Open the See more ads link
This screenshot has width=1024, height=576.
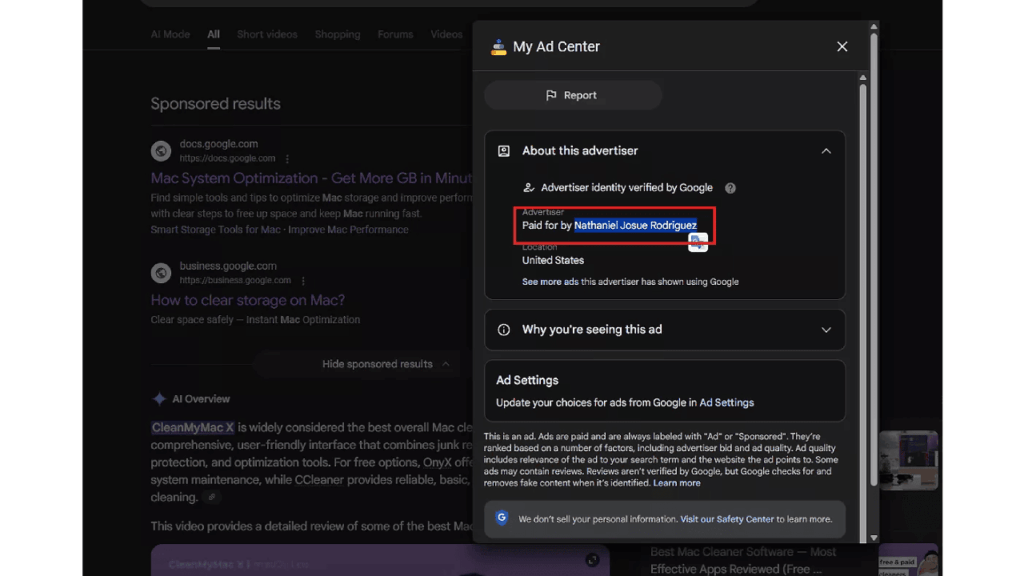point(550,281)
